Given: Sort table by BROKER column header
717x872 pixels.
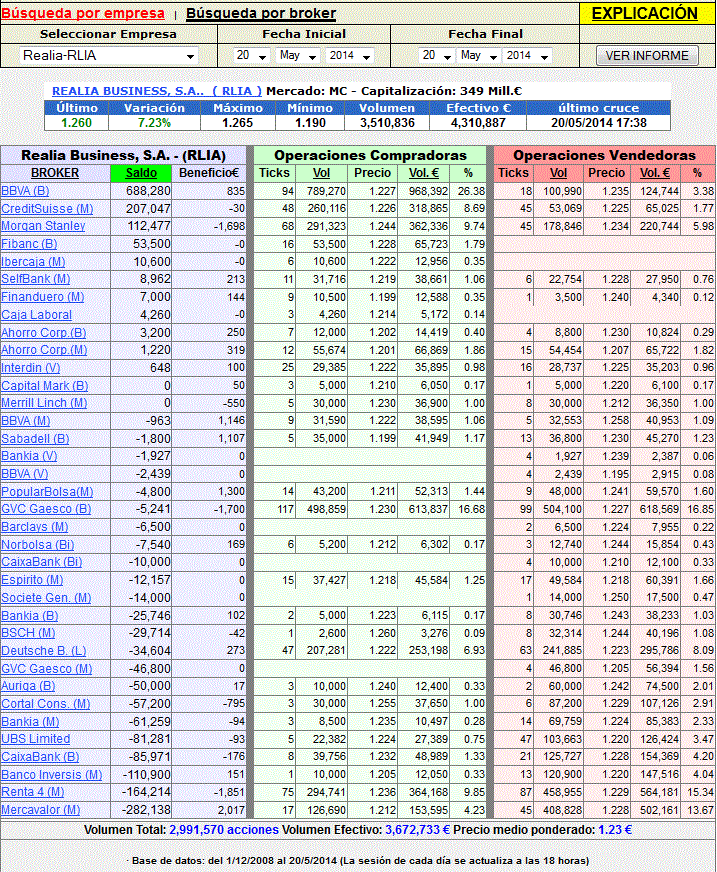Looking at the screenshot, I should click(x=55, y=173).
